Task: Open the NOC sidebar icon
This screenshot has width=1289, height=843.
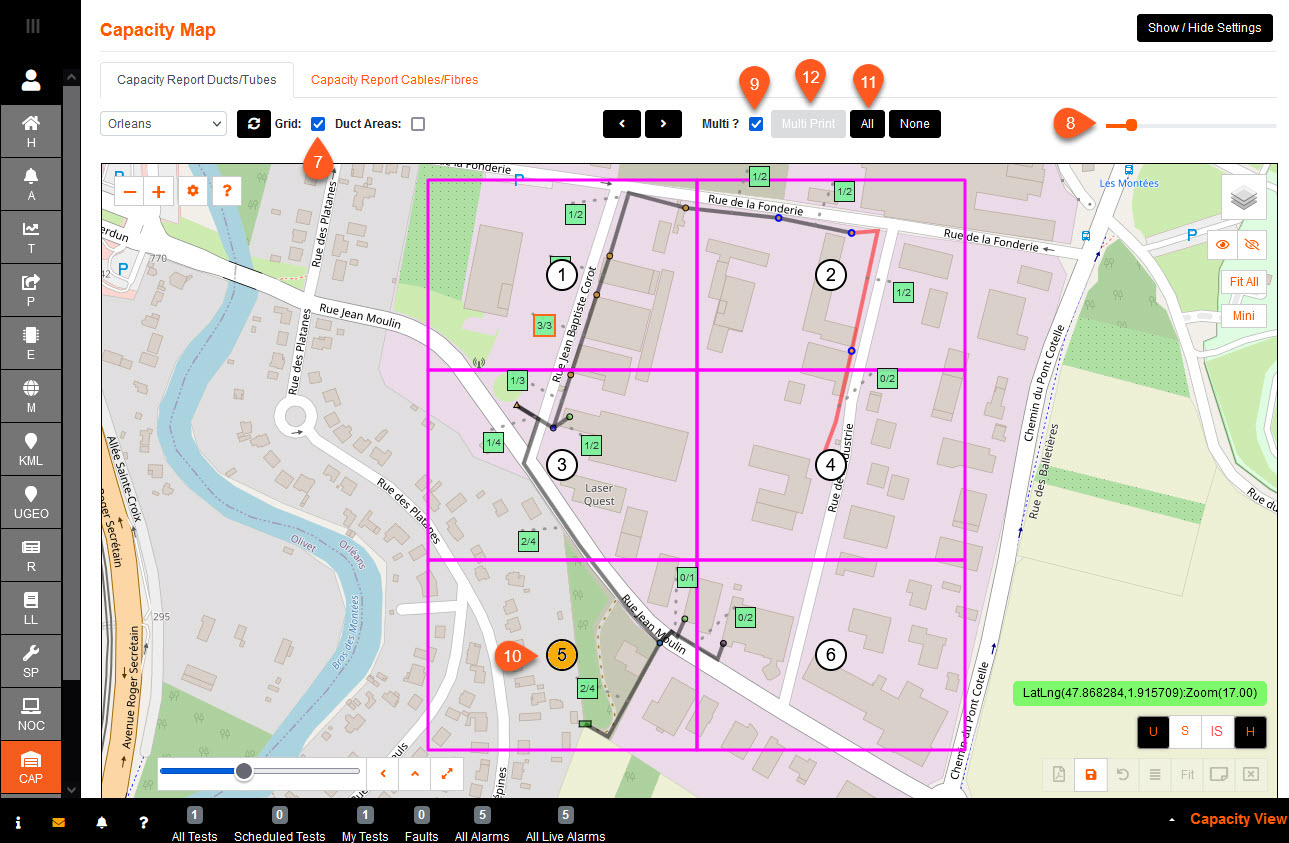Action: click(x=31, y=714)
